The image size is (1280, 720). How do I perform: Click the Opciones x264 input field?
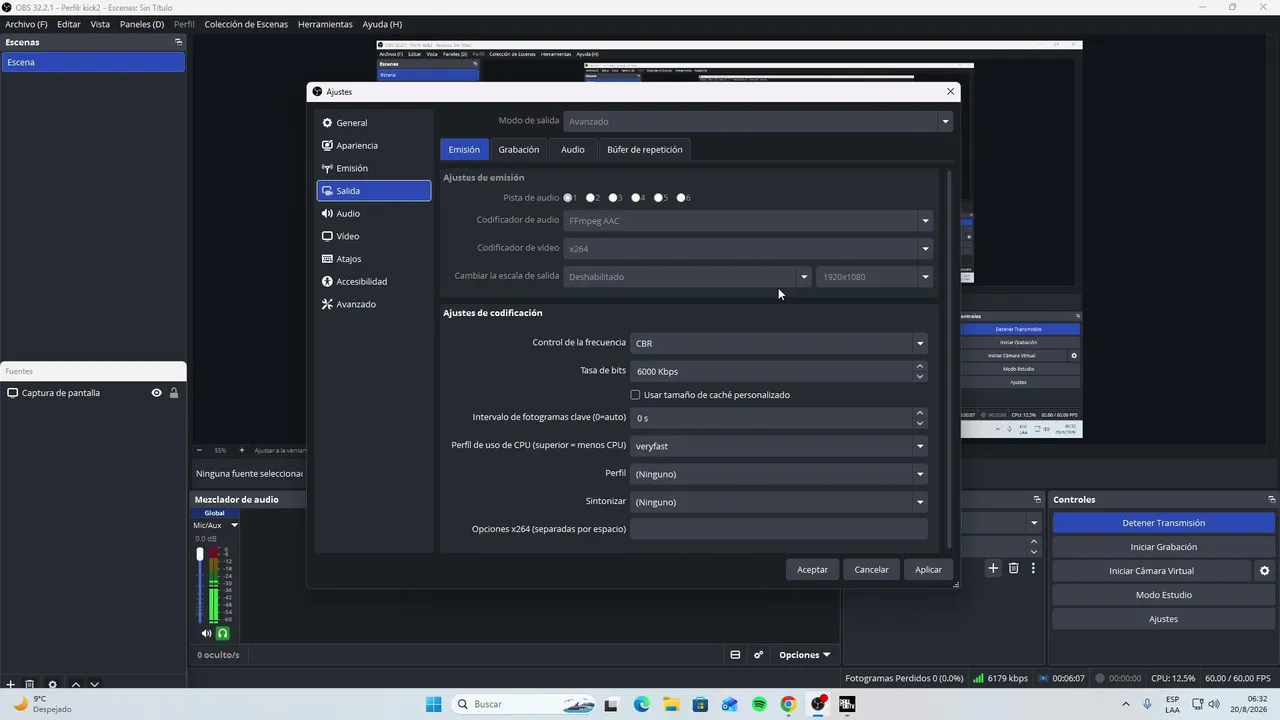[779, 529]
